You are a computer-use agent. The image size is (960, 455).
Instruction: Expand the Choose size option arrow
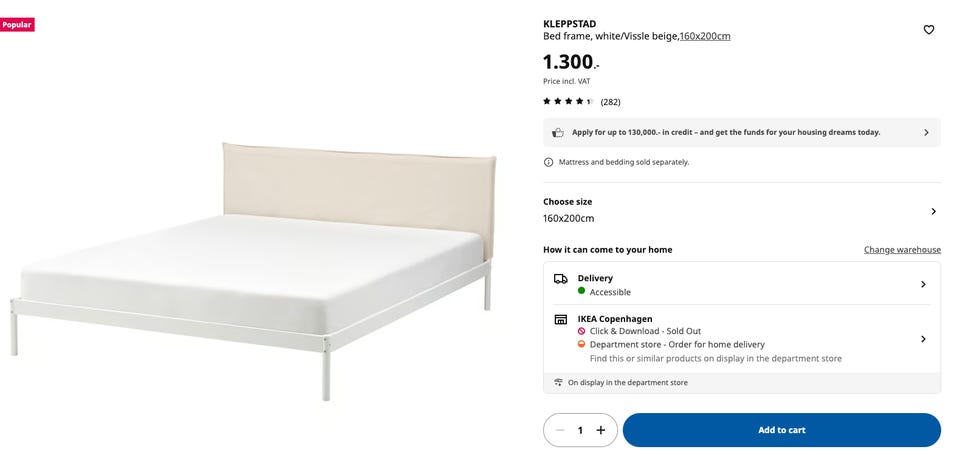933,211
